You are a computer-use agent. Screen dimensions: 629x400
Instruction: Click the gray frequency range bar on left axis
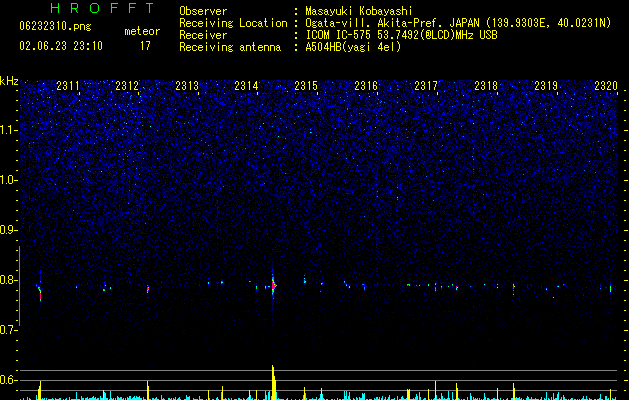(19, 286)
